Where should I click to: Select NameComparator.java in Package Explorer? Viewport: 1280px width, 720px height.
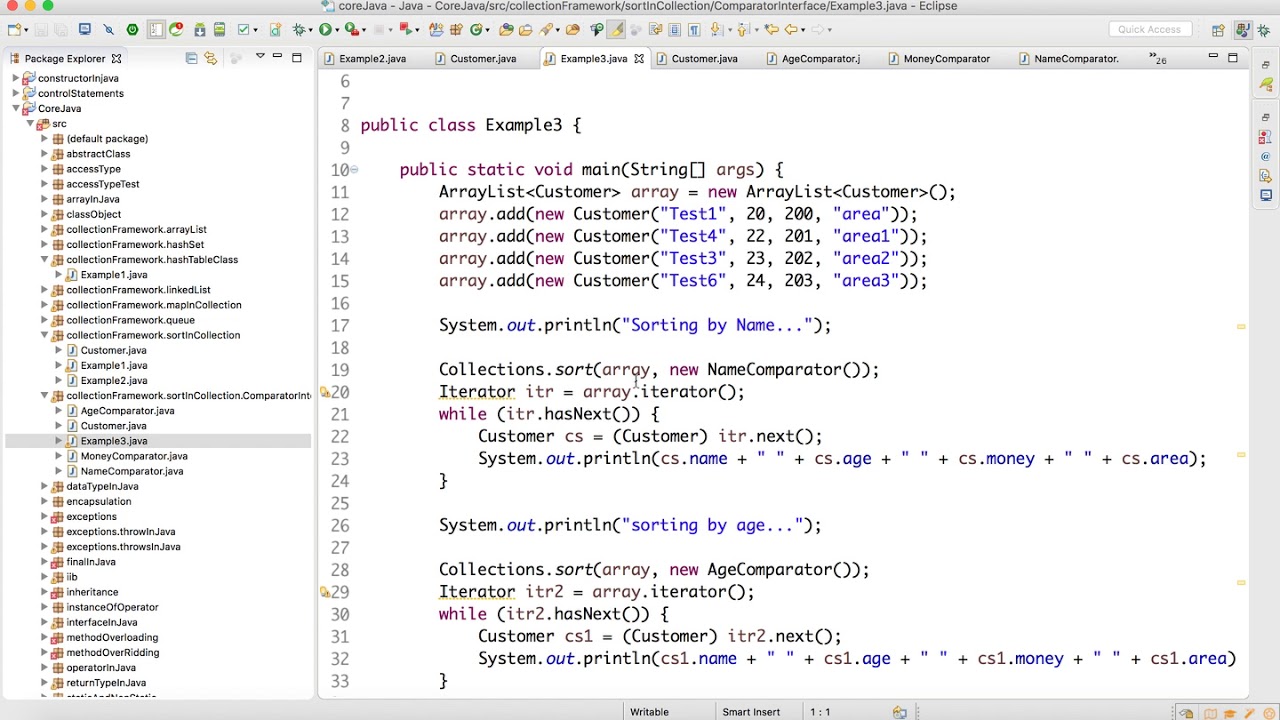pos(131,471)
